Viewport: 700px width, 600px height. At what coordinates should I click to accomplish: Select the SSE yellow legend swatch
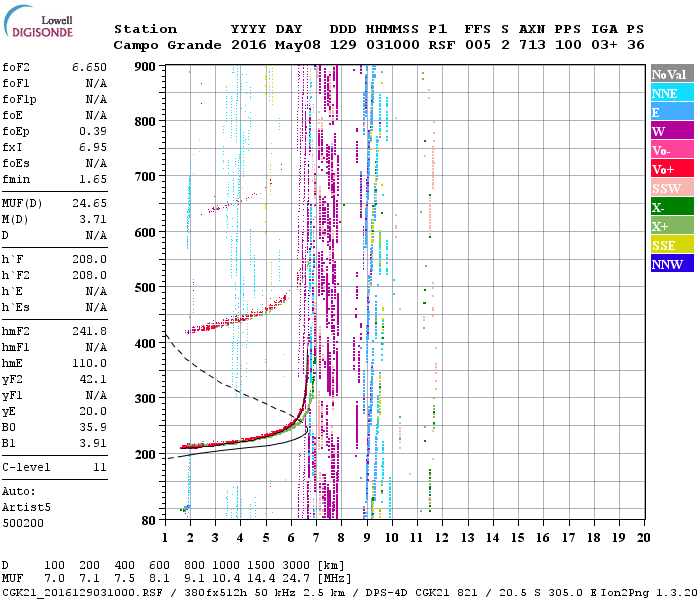coord(672,245)
